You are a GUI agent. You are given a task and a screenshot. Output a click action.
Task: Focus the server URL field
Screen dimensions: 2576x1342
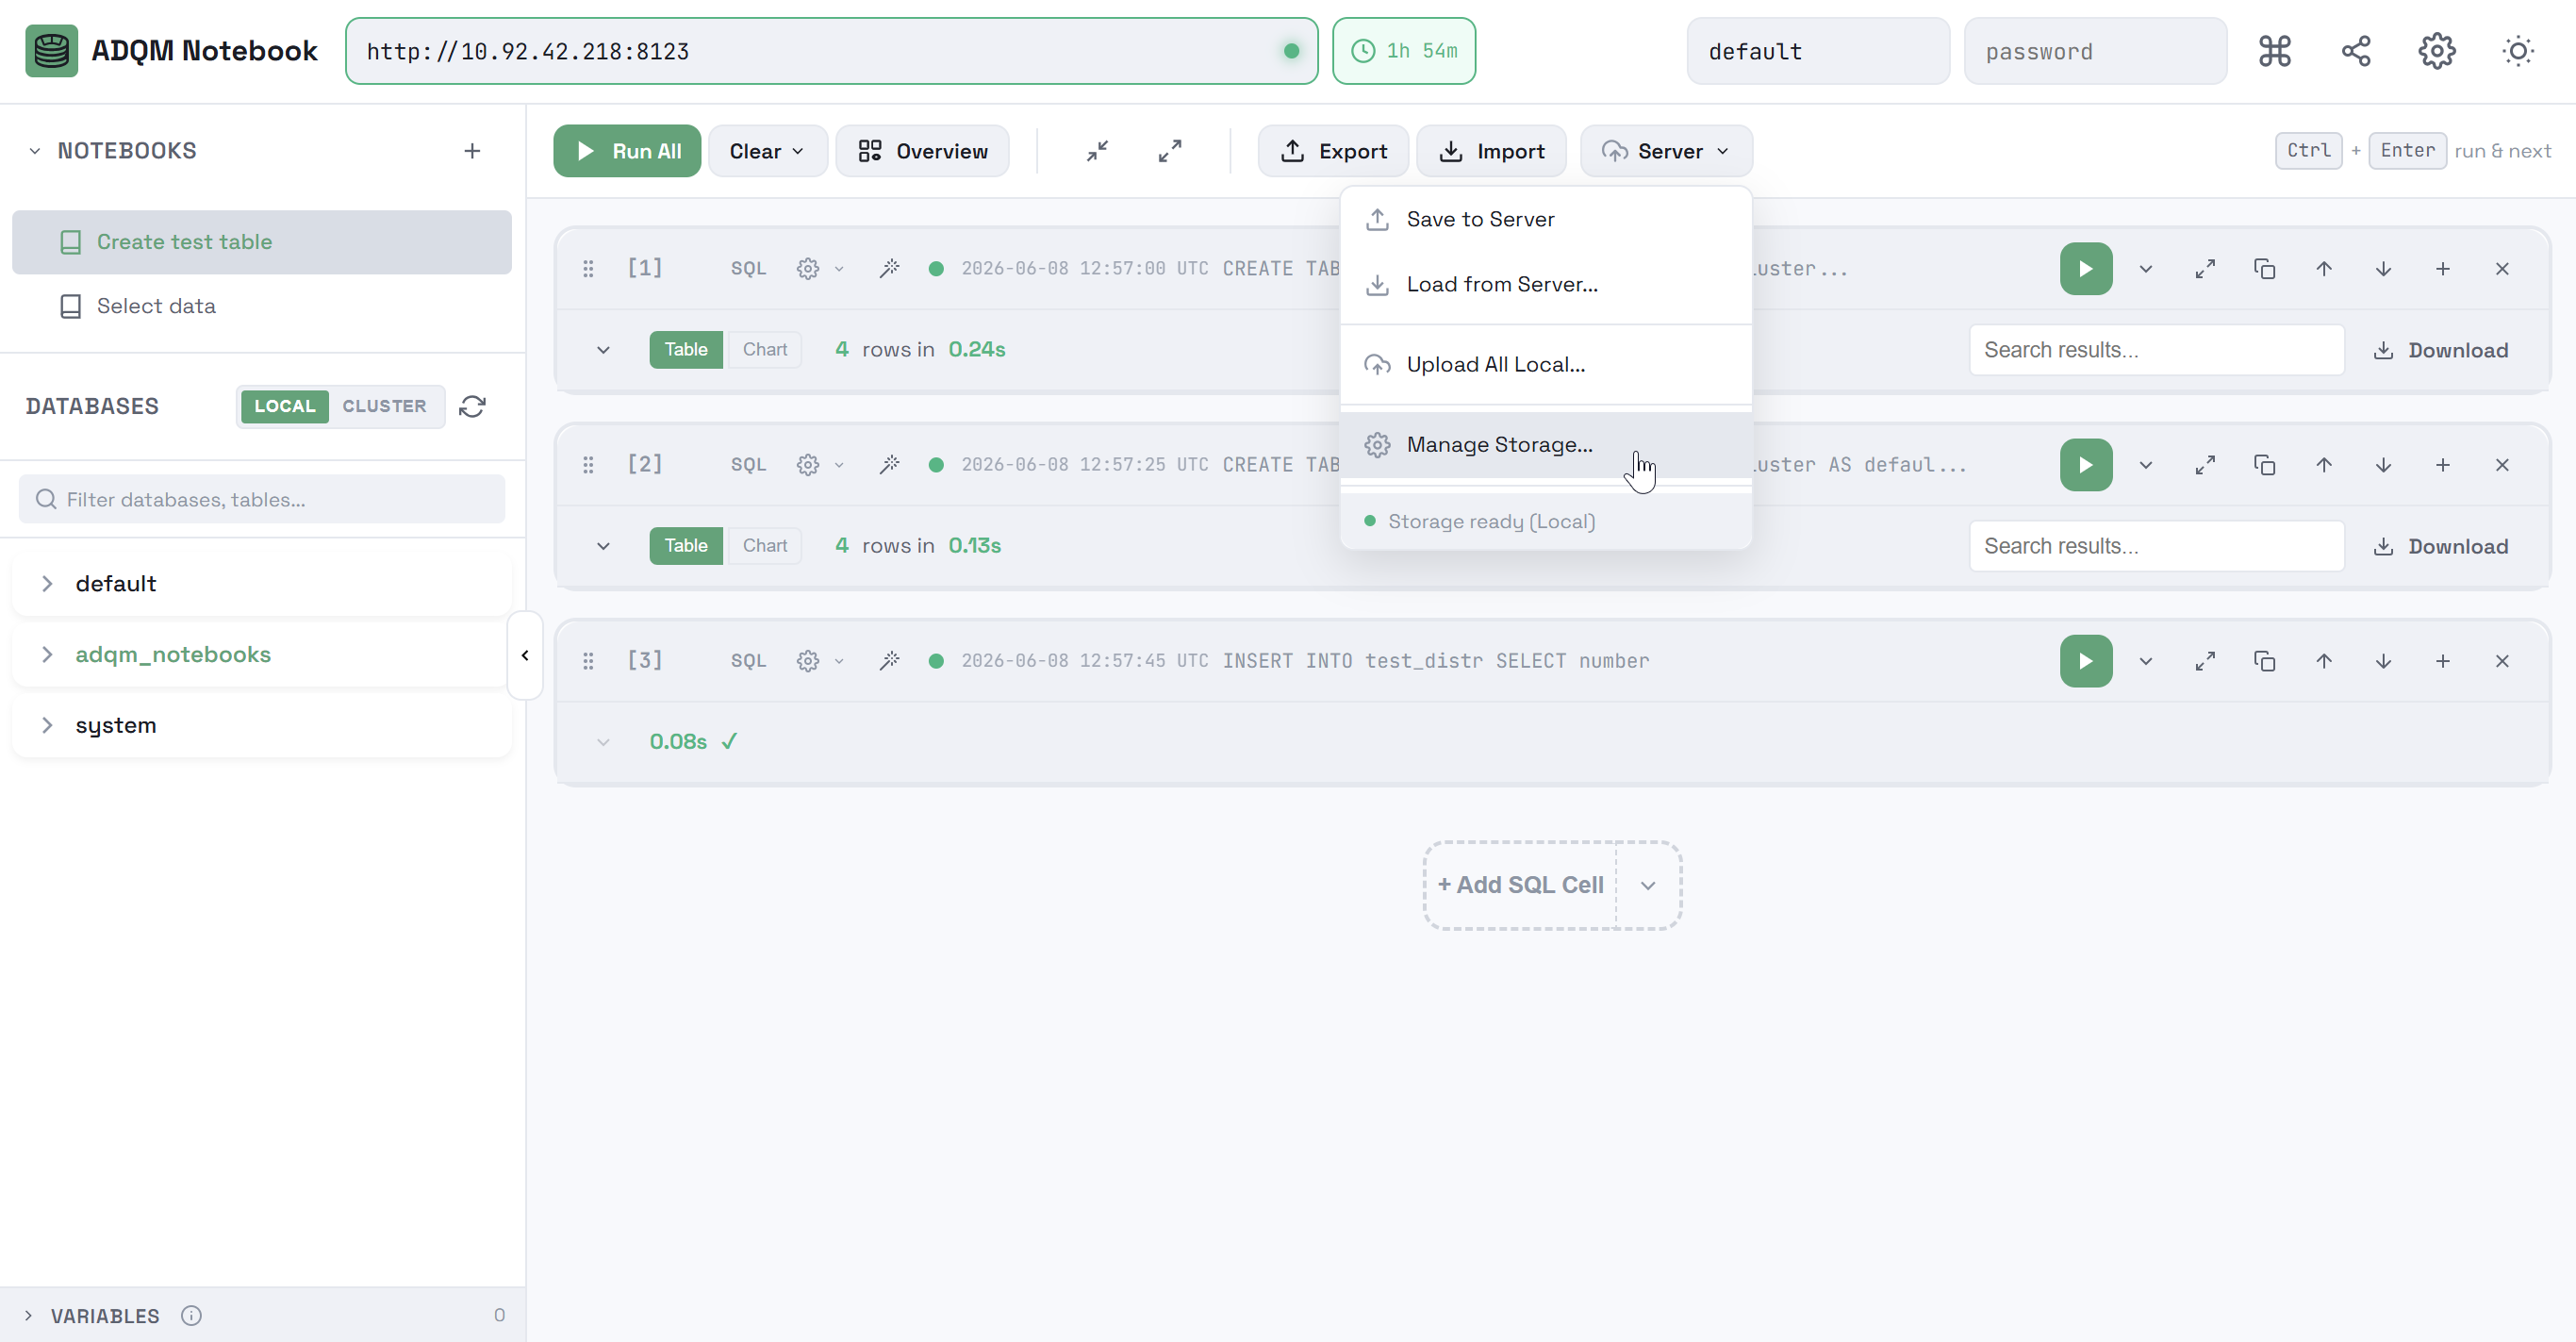point(830,51)
